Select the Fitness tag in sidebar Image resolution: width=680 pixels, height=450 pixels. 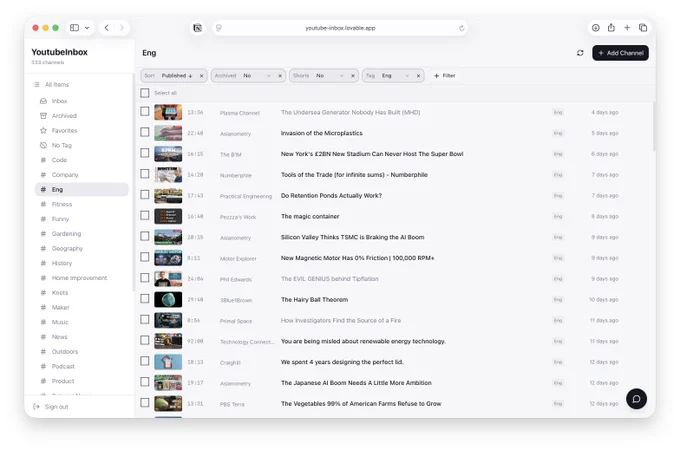(62, 204)
